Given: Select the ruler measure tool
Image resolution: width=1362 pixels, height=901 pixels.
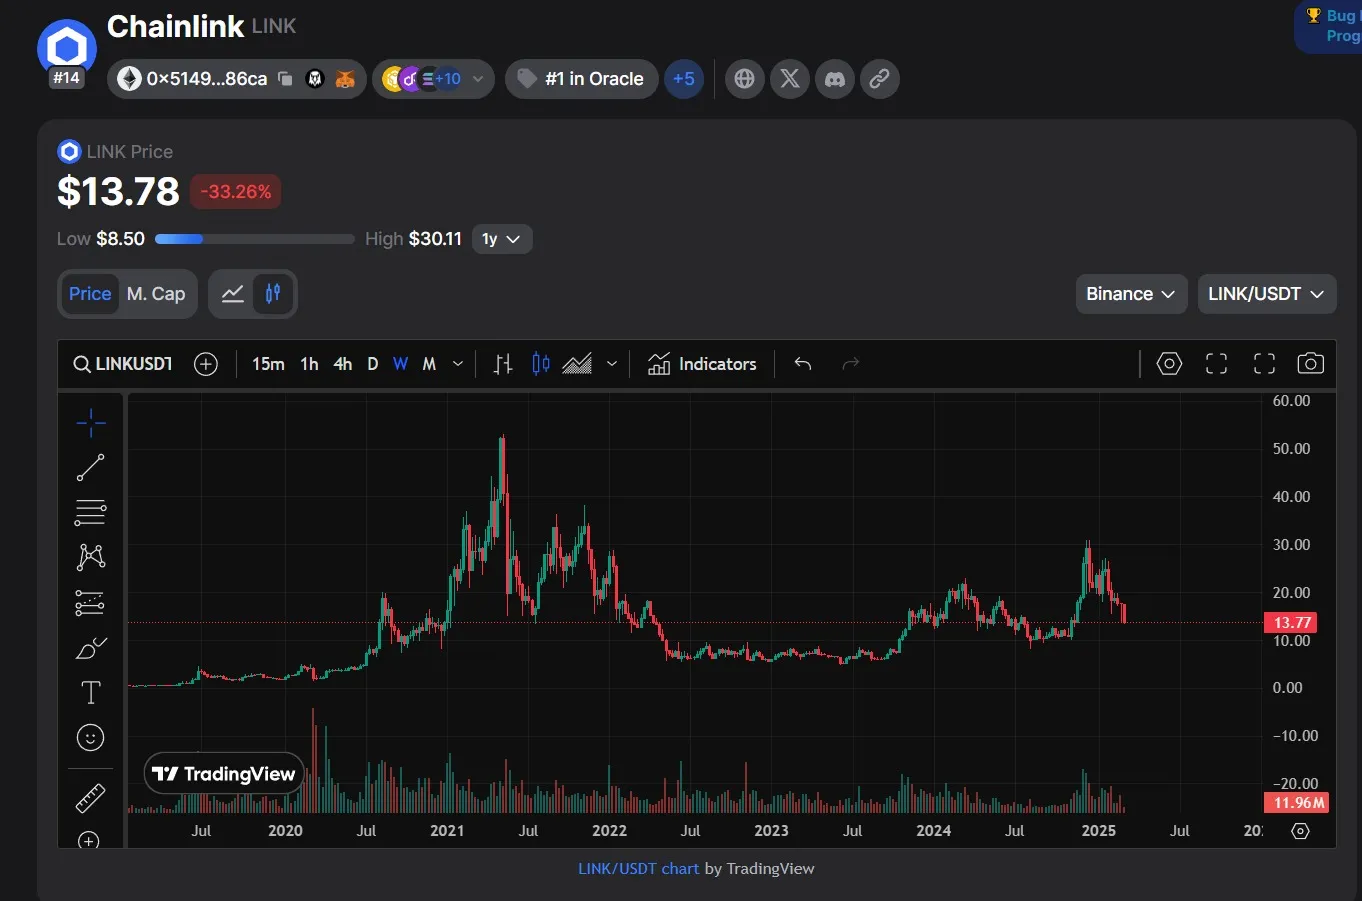Looking at the screenshot, I should (x=90, y=798).
